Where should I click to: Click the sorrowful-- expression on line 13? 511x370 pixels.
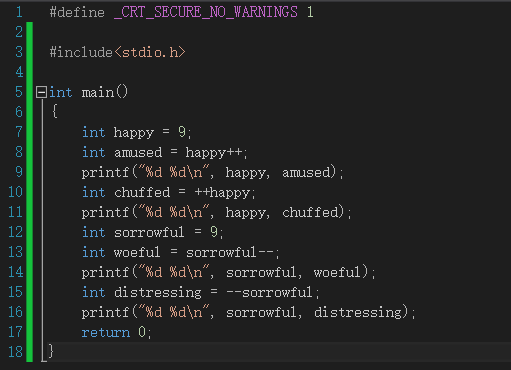(x=230, y=252)
